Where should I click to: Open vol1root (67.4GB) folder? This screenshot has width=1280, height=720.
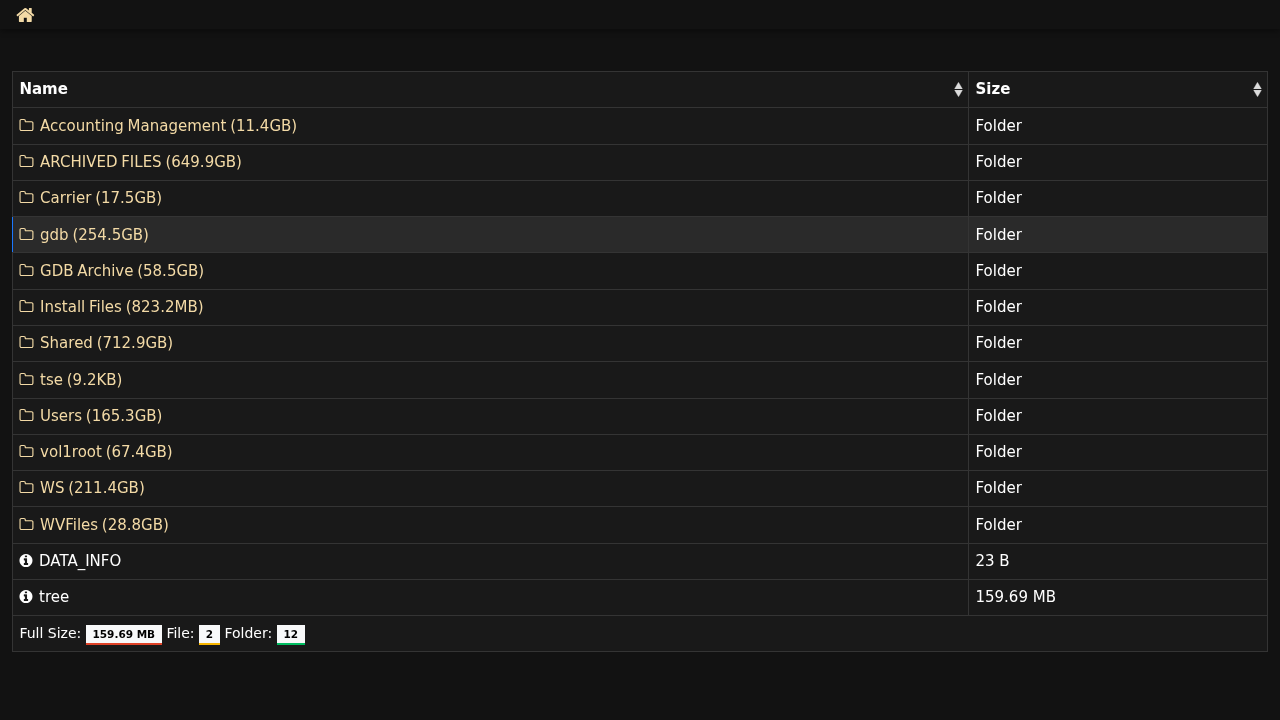(x=106, y=452)
